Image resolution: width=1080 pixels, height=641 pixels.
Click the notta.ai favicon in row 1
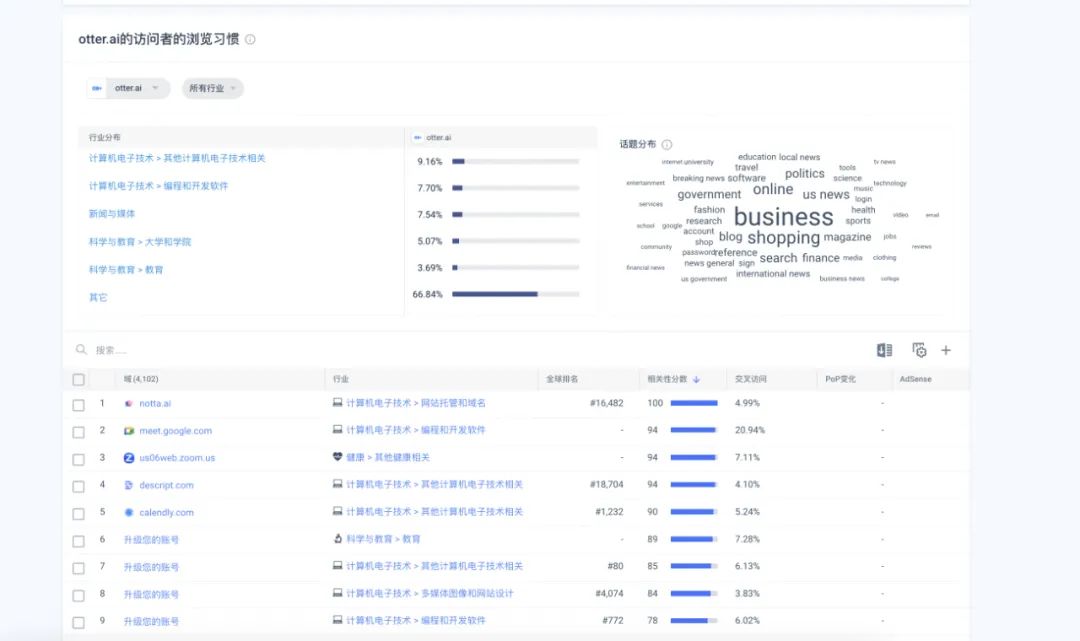[128, 403]
